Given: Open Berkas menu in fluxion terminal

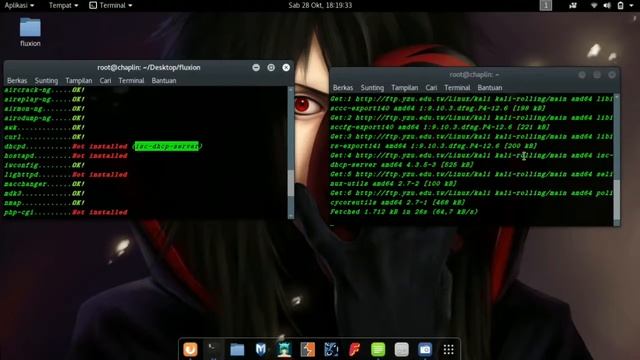Looking at the screenshot, I should [17, 80].
